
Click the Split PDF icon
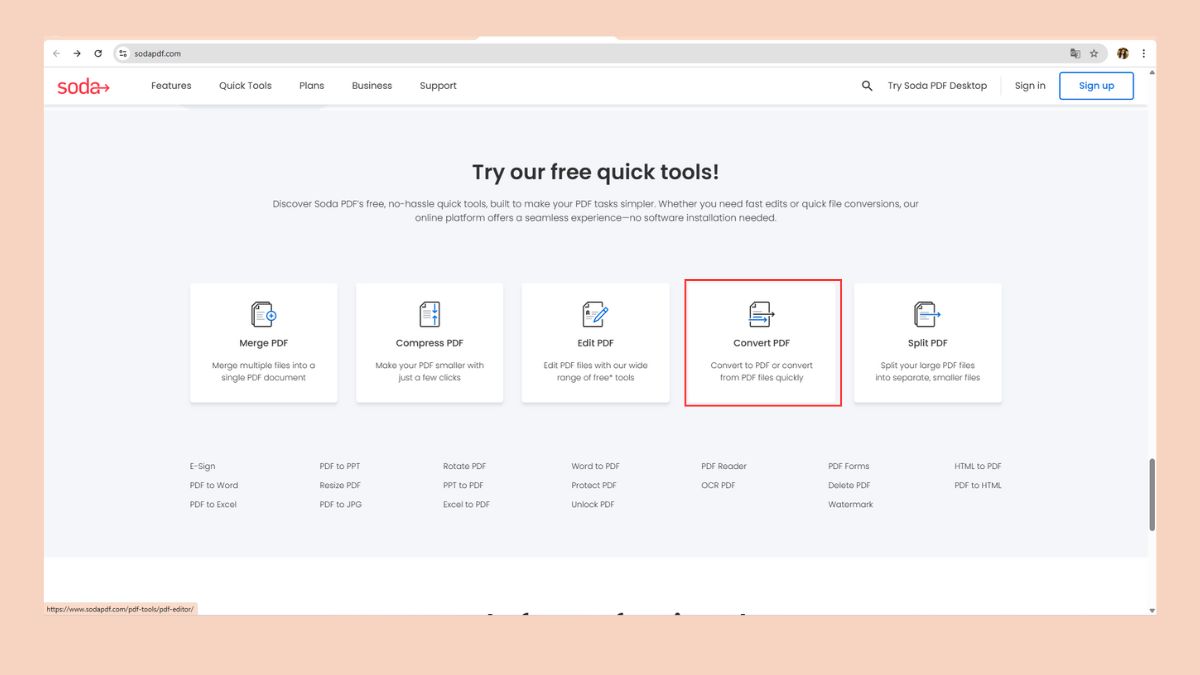[927, 314]
